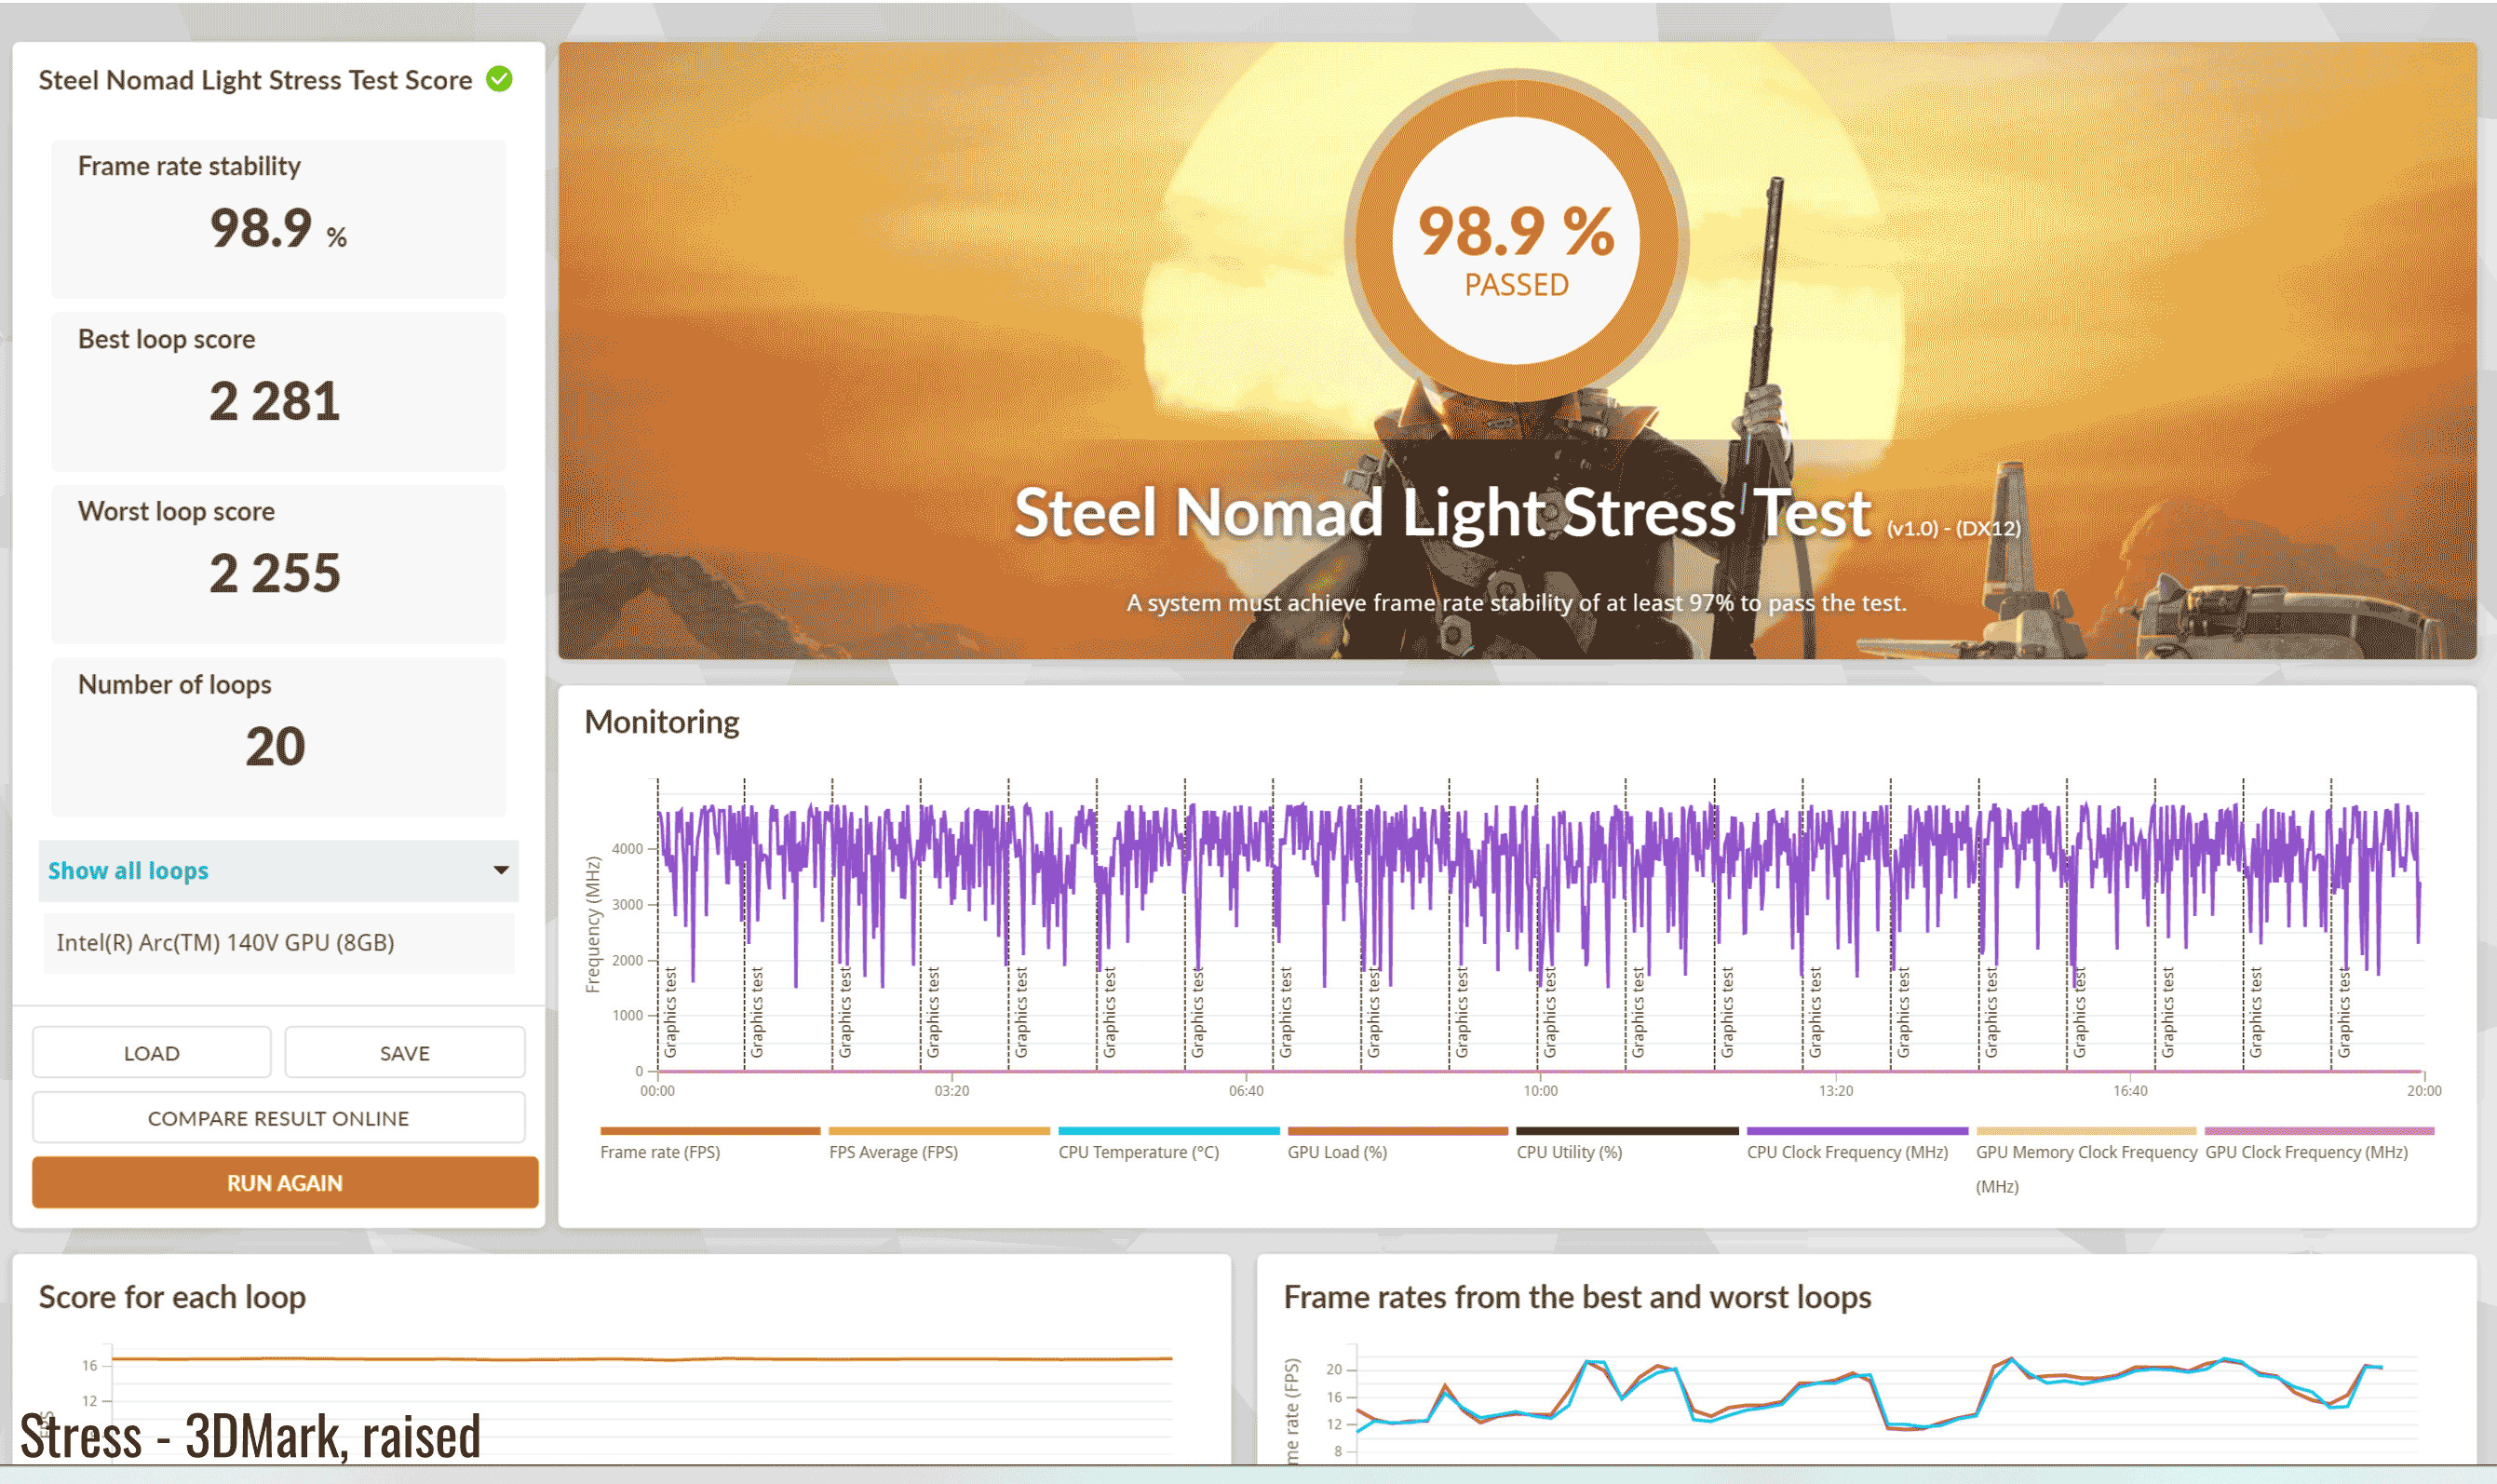Toggle the CPU Utility (%) legend entry
Screen dimensions: 2497x1484
tap(1568, 1152)
